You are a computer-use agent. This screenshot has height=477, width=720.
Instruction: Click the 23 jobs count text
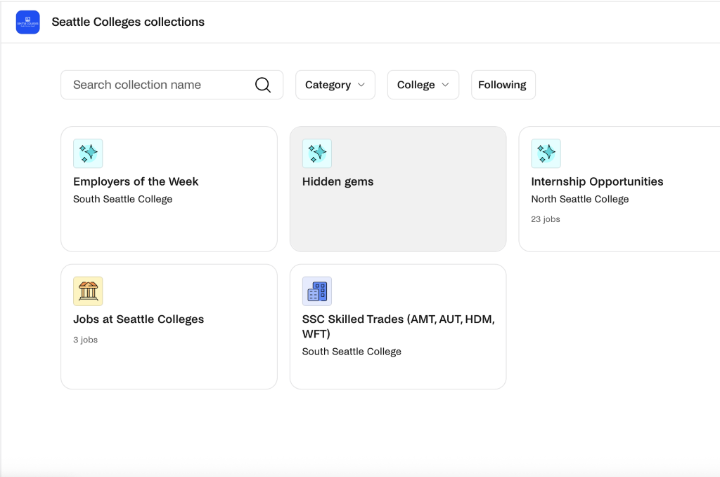(546, 219)
